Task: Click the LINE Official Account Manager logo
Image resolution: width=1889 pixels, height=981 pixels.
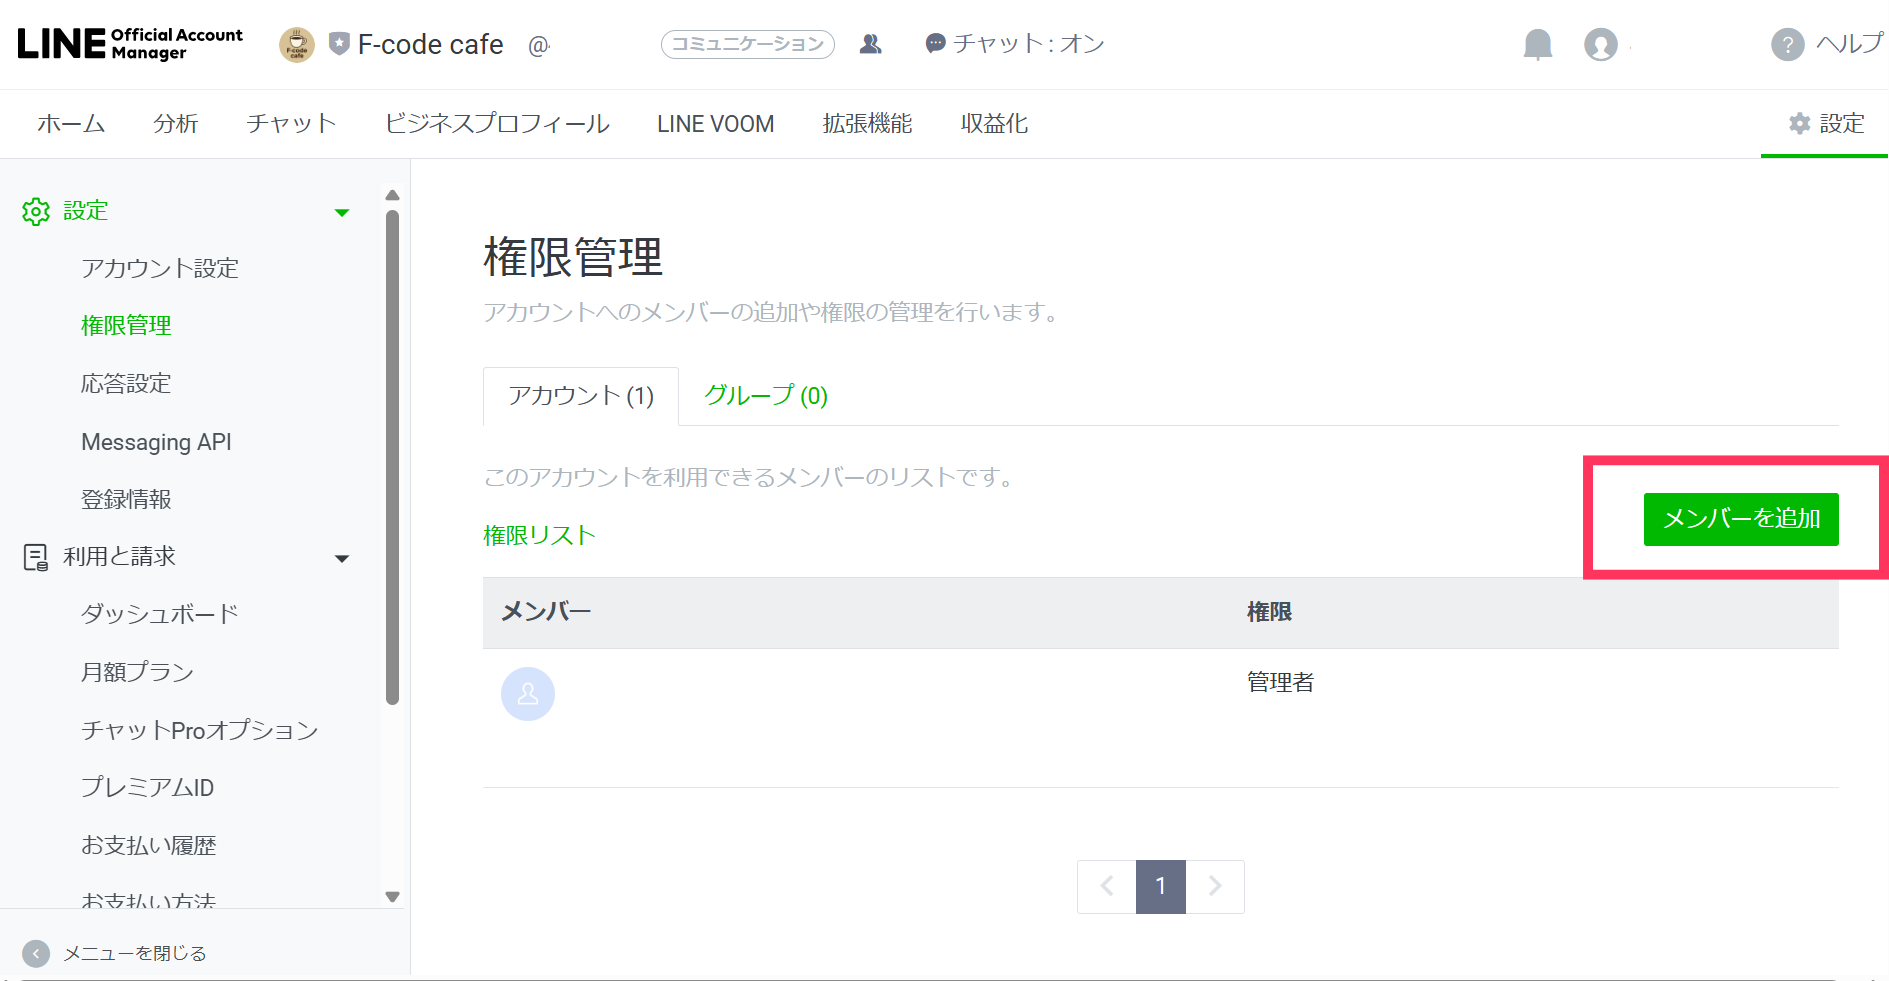Action: pyautogui.click(x=130, y=44)
